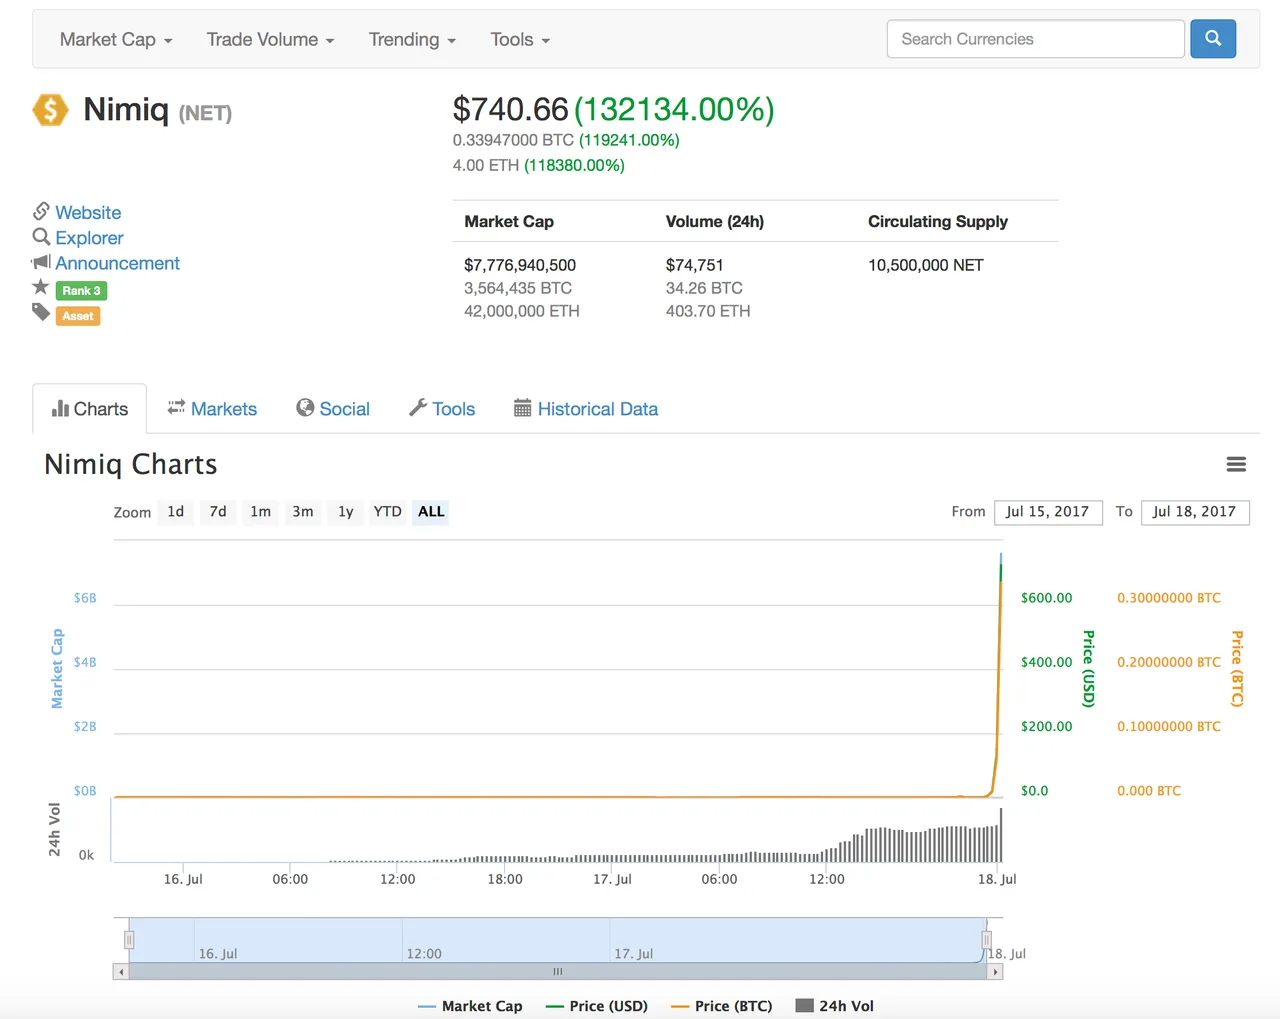
Task: Open the Tools tab below stats
Action: (x=442, y=409)
